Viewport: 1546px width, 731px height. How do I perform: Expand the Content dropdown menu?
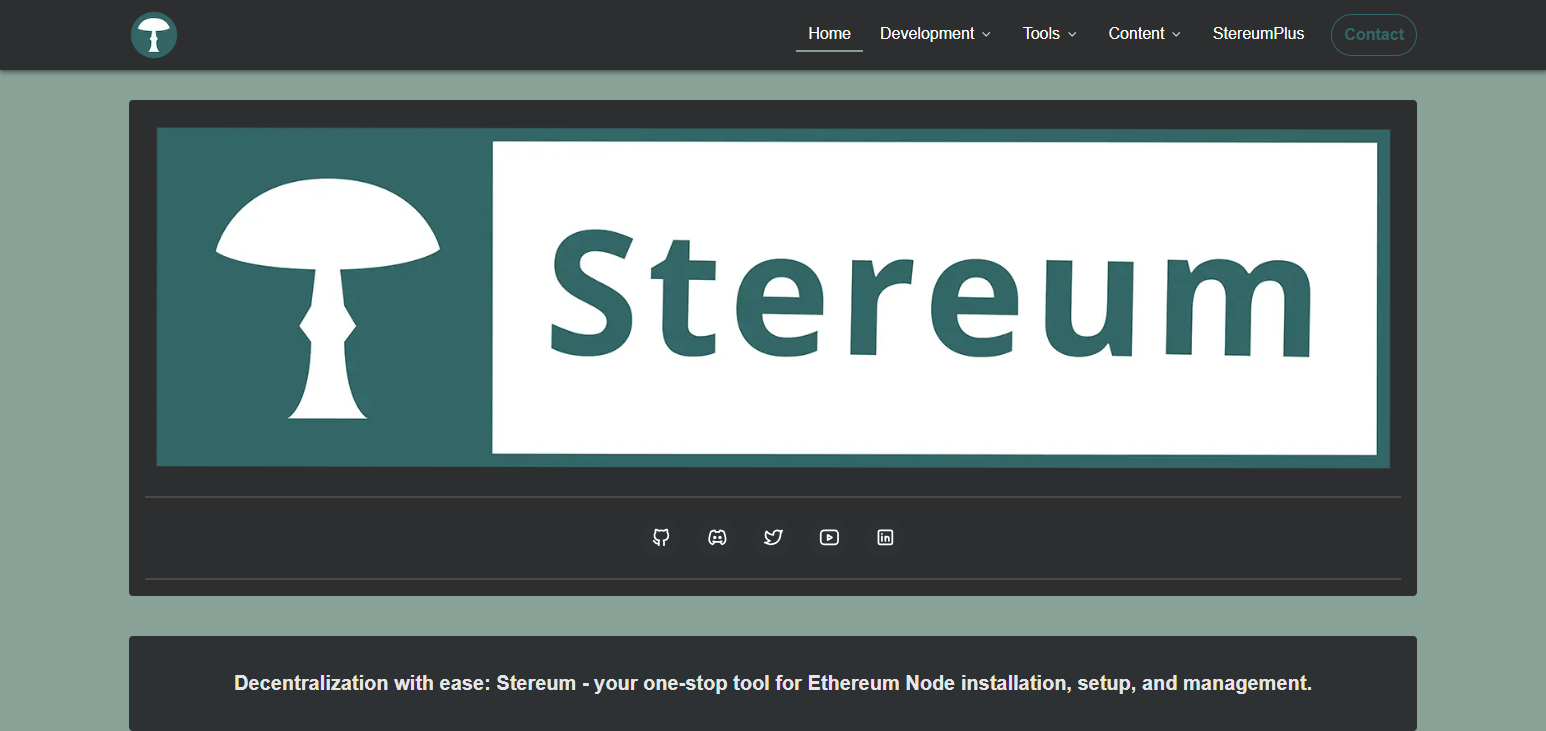point(1144,34)
